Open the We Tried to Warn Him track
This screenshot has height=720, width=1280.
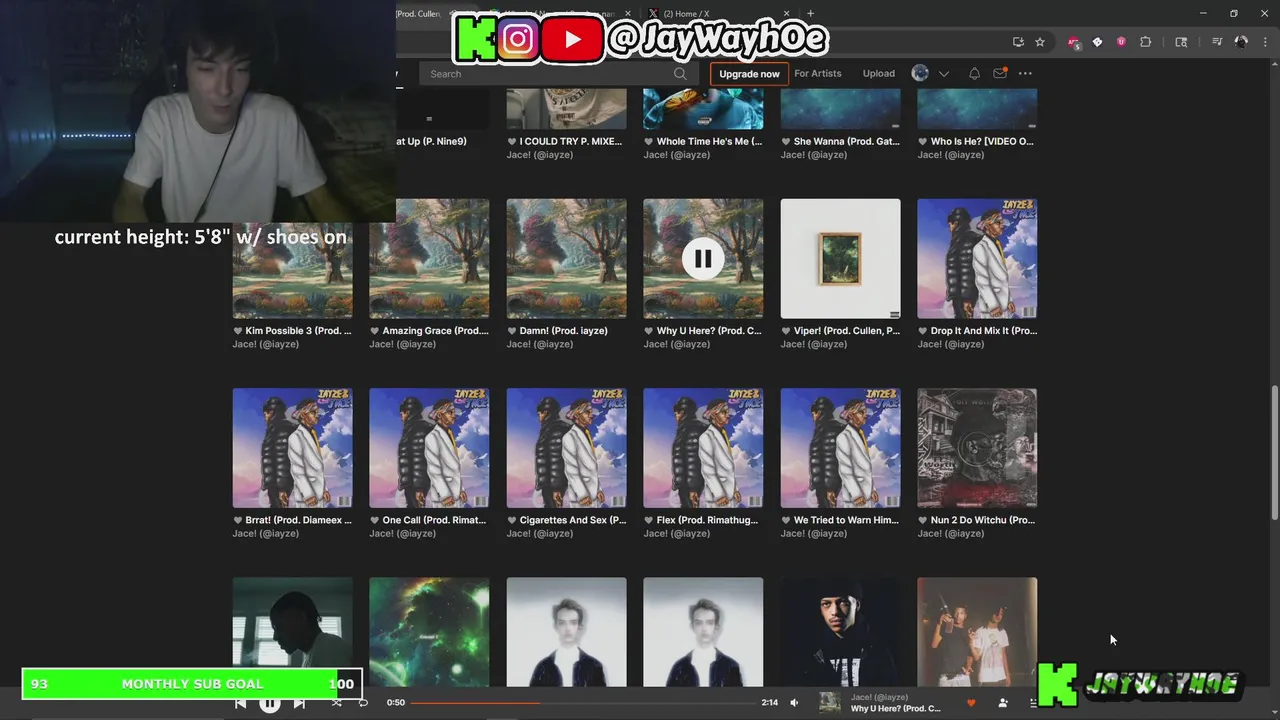[847, 520]
